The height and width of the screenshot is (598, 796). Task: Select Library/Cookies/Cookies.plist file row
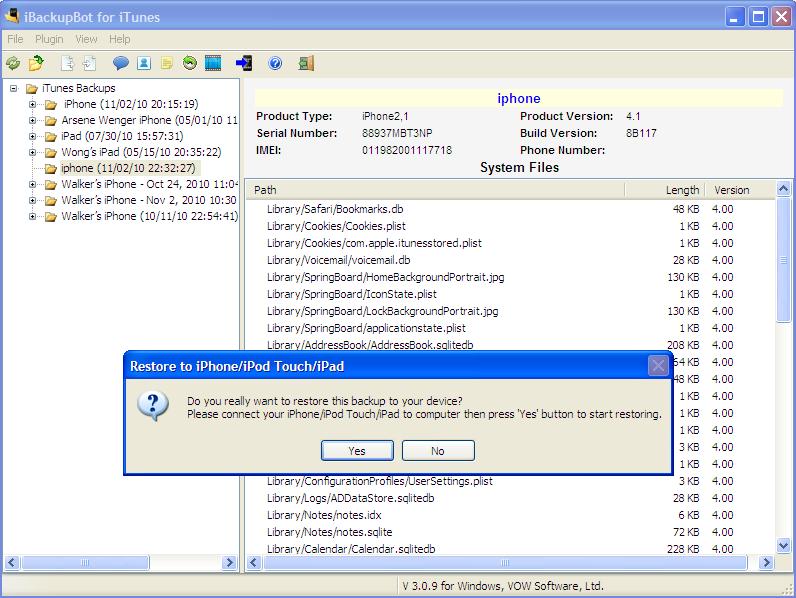510,226
